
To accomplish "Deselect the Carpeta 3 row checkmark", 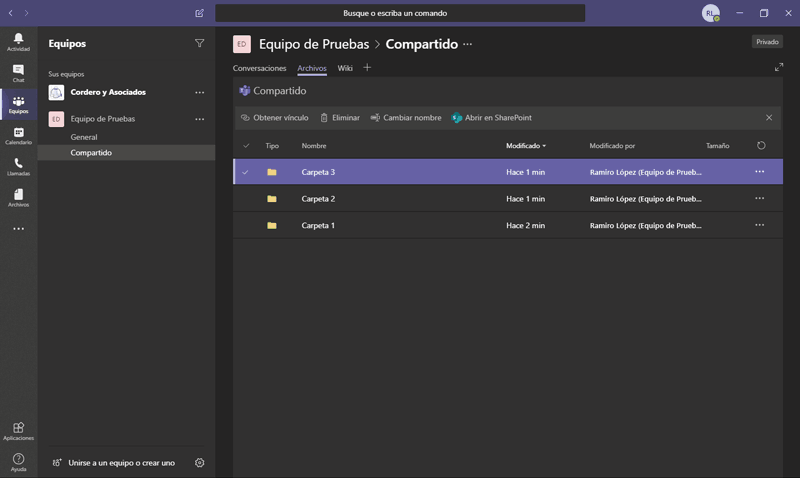I will [x=245, y=172].
